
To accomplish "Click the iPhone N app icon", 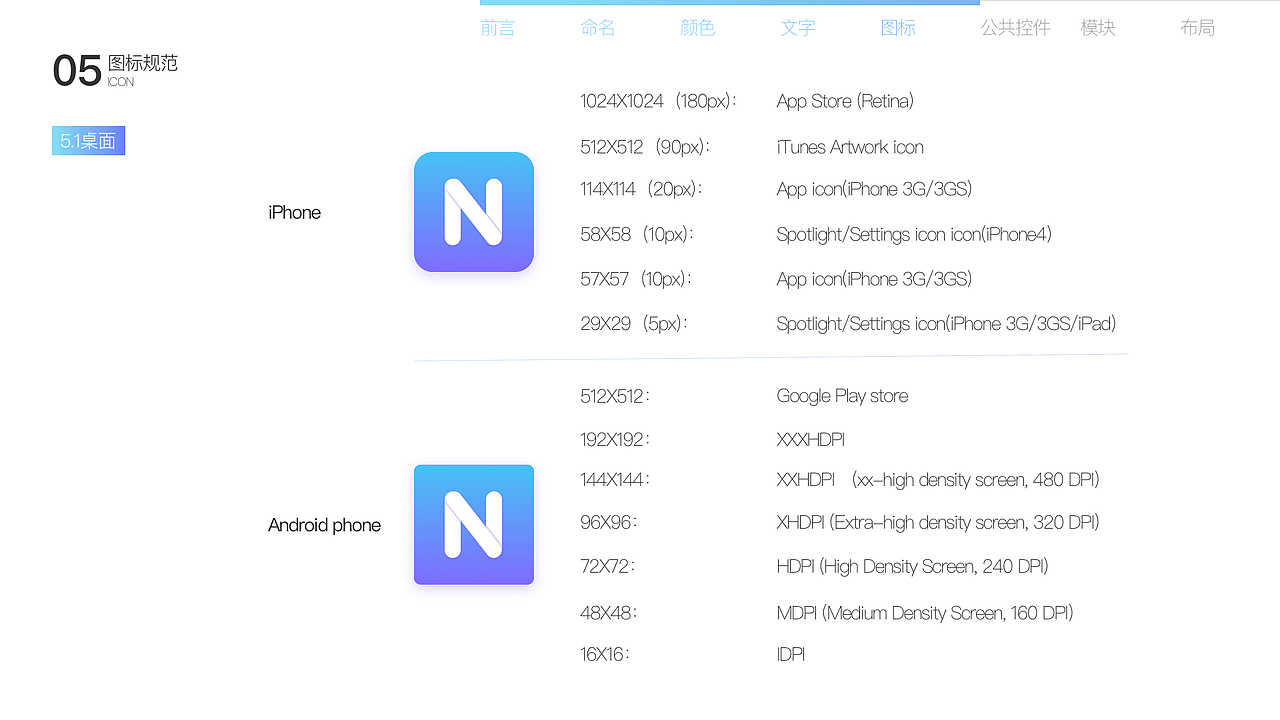I will click(x=474, y=212).
